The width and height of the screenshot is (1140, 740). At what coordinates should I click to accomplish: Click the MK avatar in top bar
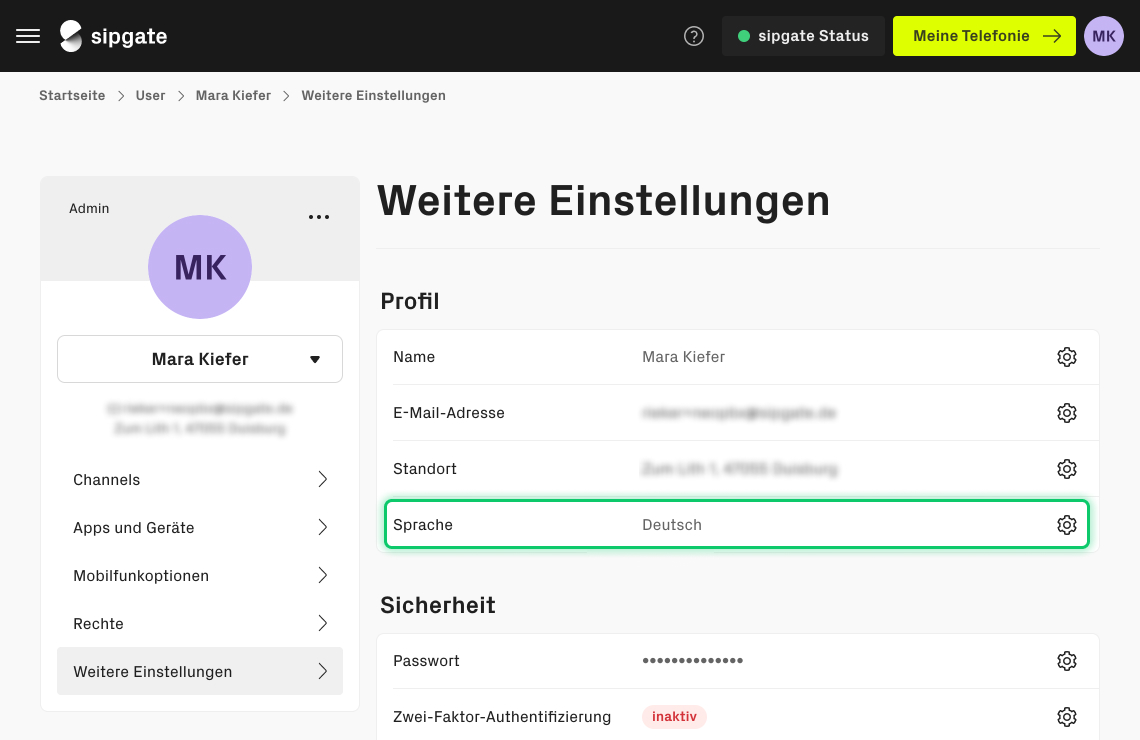[1103, 36]
